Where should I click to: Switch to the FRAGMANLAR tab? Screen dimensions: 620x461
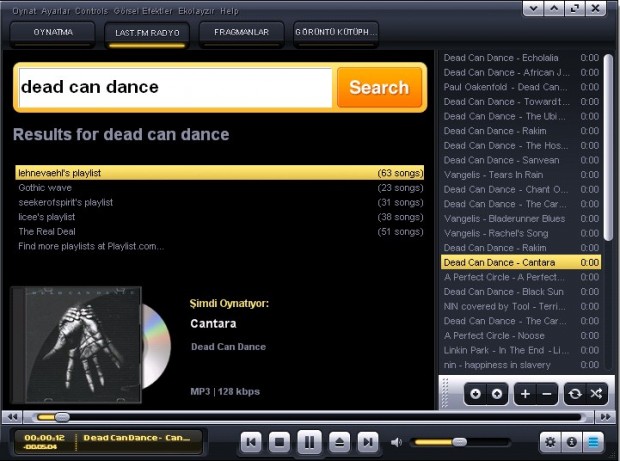point(241,33)
